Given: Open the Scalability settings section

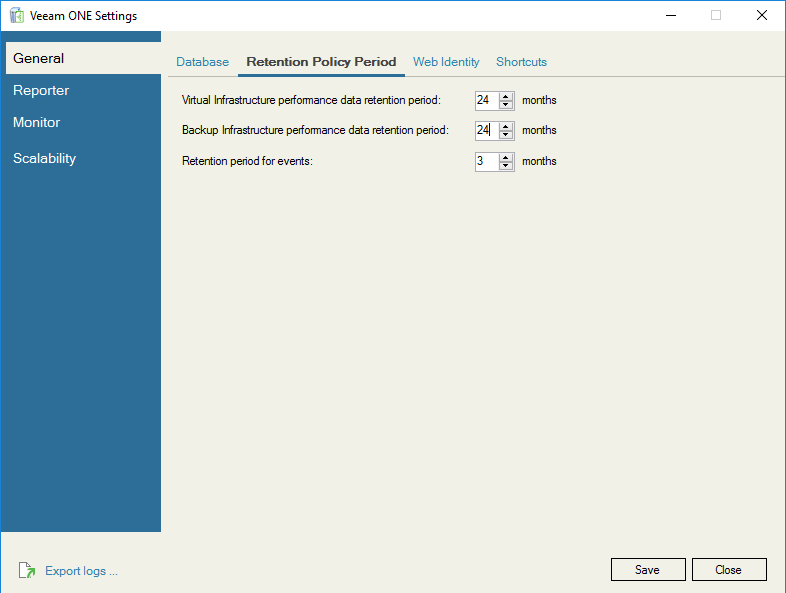Looking at the screenshot, I should pyautogui.click(x=45, y=158).
